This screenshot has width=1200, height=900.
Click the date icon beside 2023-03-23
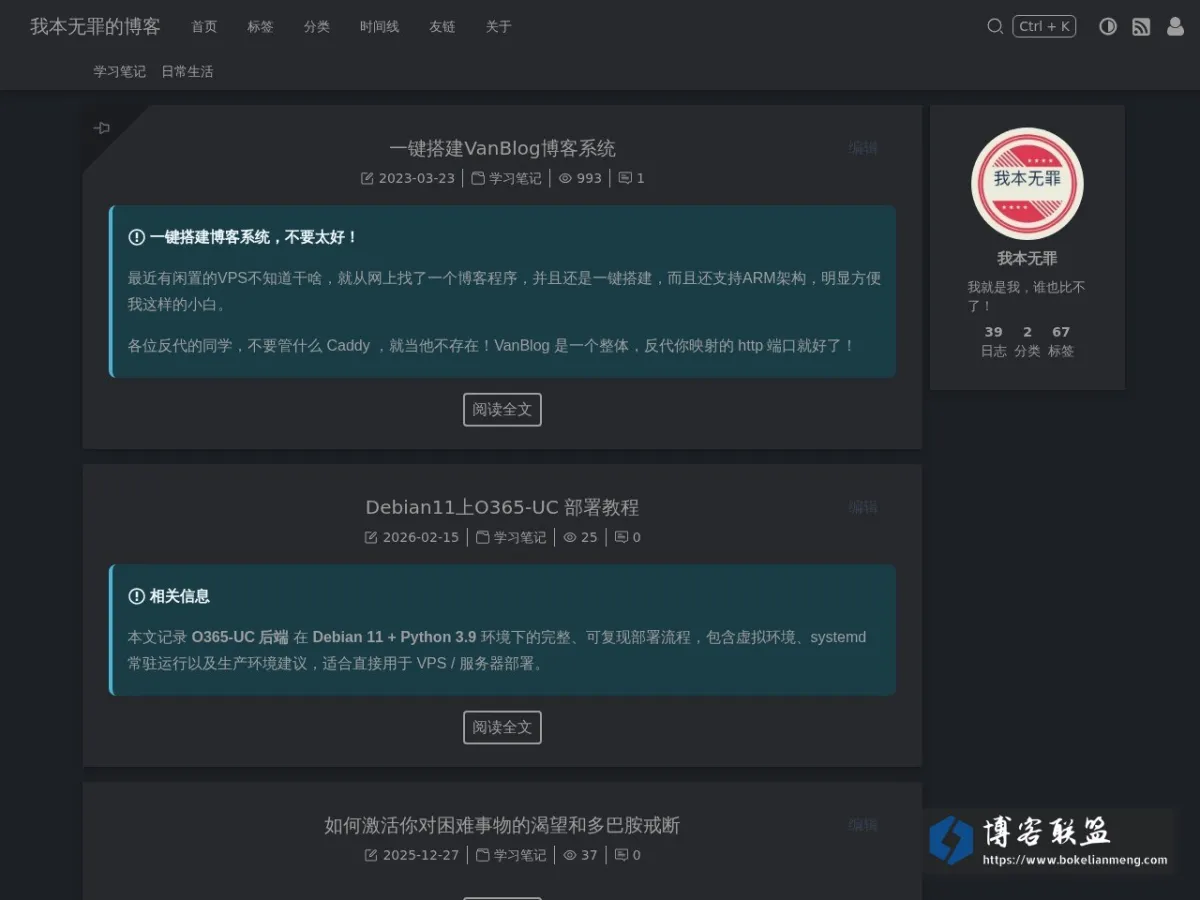[367, 178]
